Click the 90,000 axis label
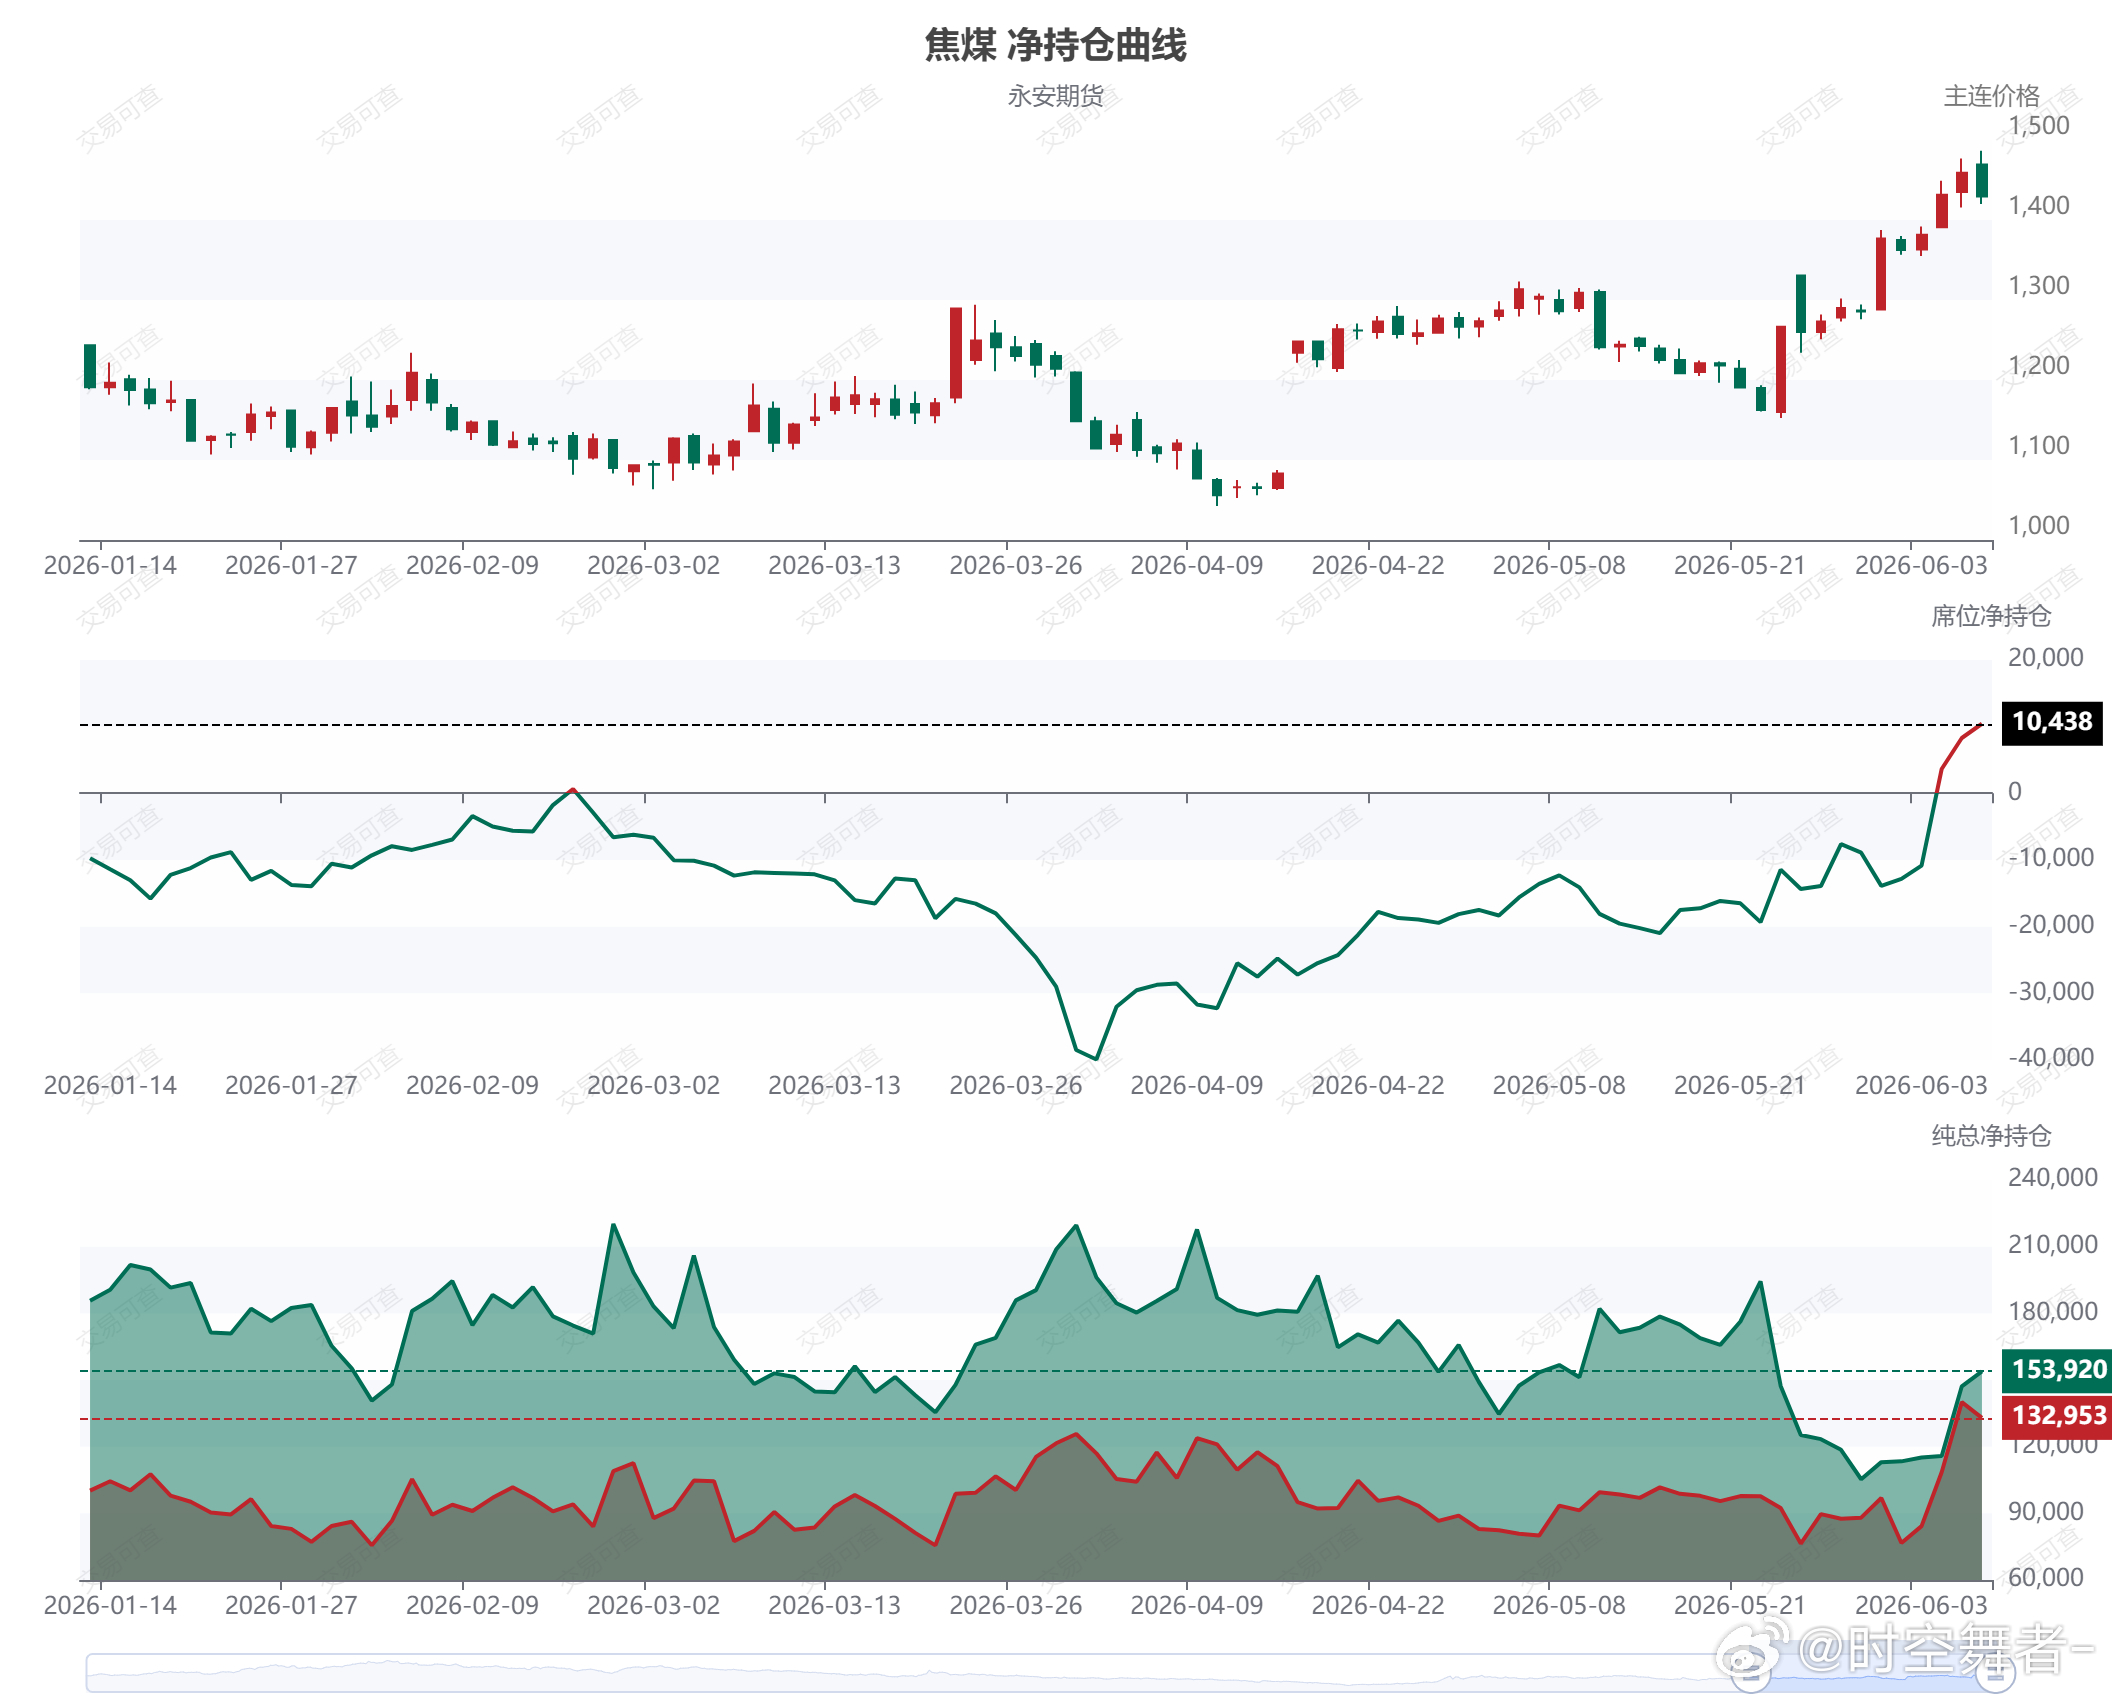 [x=2046, y=1512]
